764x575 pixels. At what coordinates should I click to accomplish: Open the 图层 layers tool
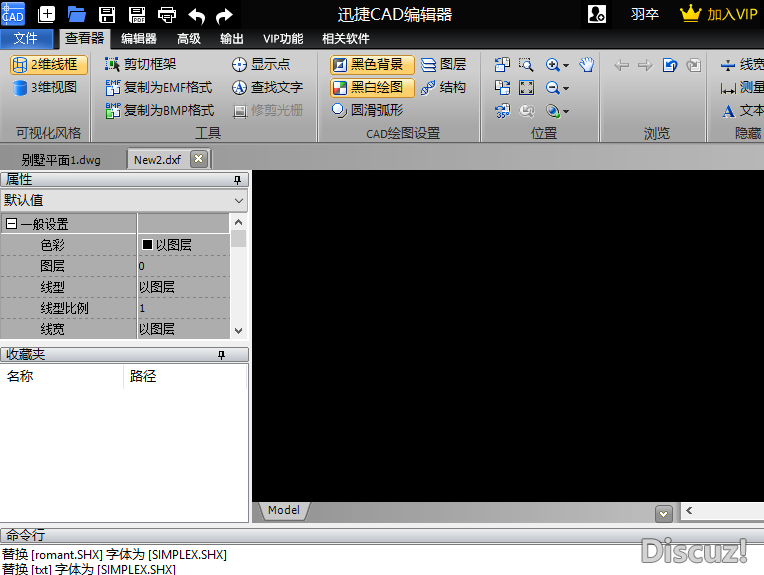pos(443,65)
